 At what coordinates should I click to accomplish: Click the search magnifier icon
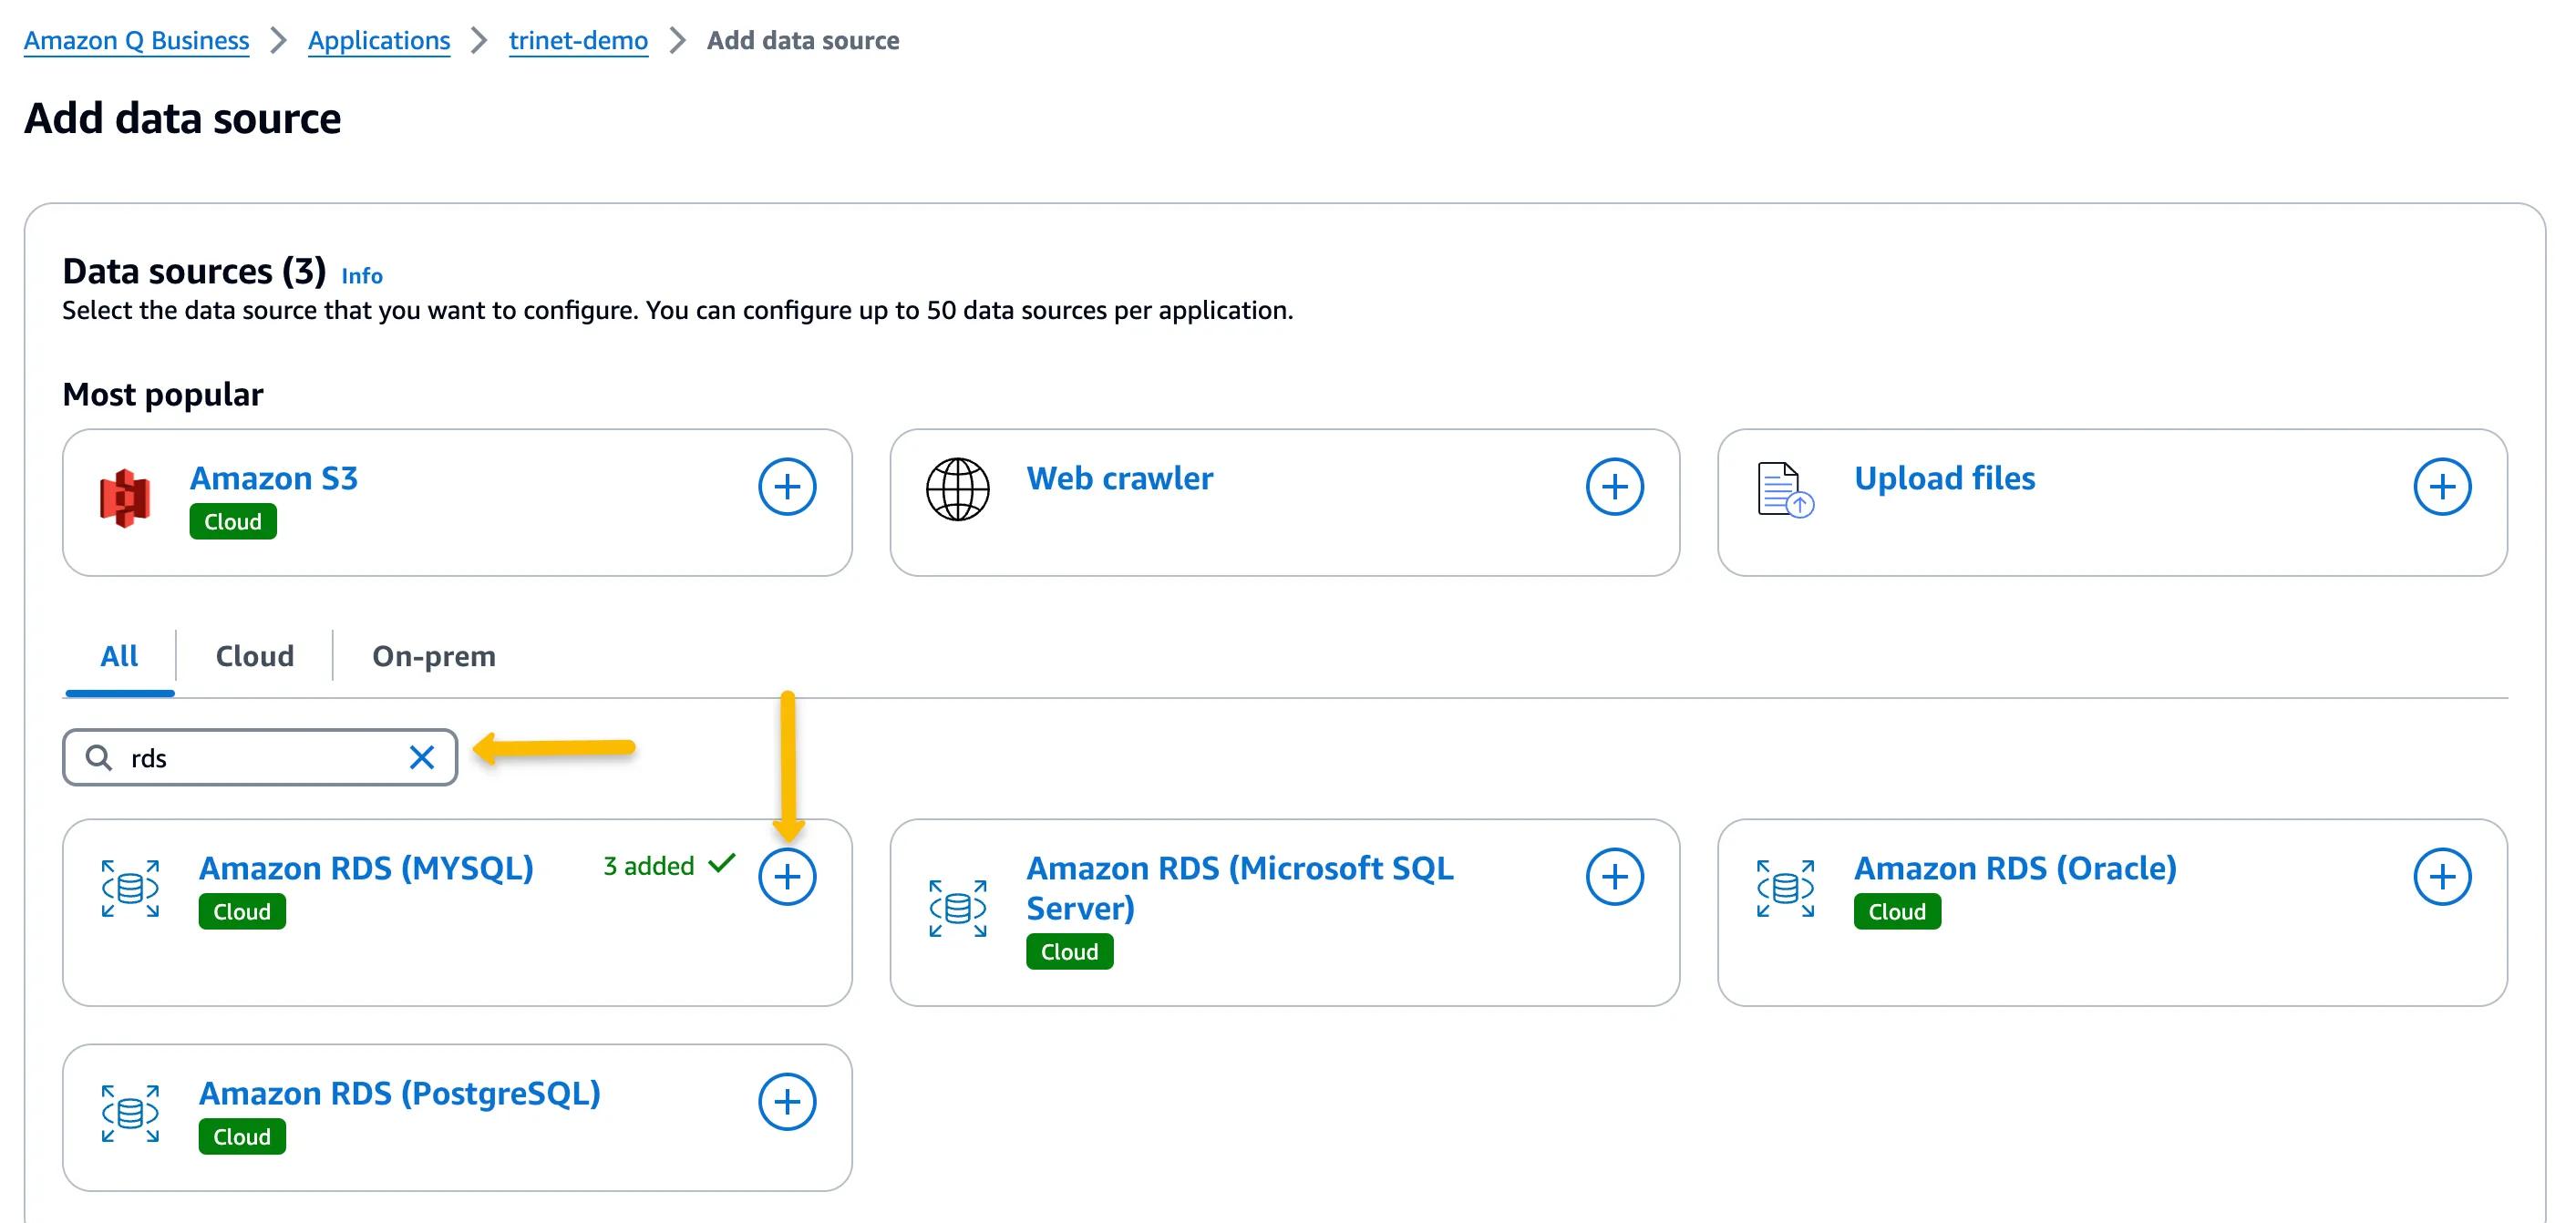click(98, 757)
